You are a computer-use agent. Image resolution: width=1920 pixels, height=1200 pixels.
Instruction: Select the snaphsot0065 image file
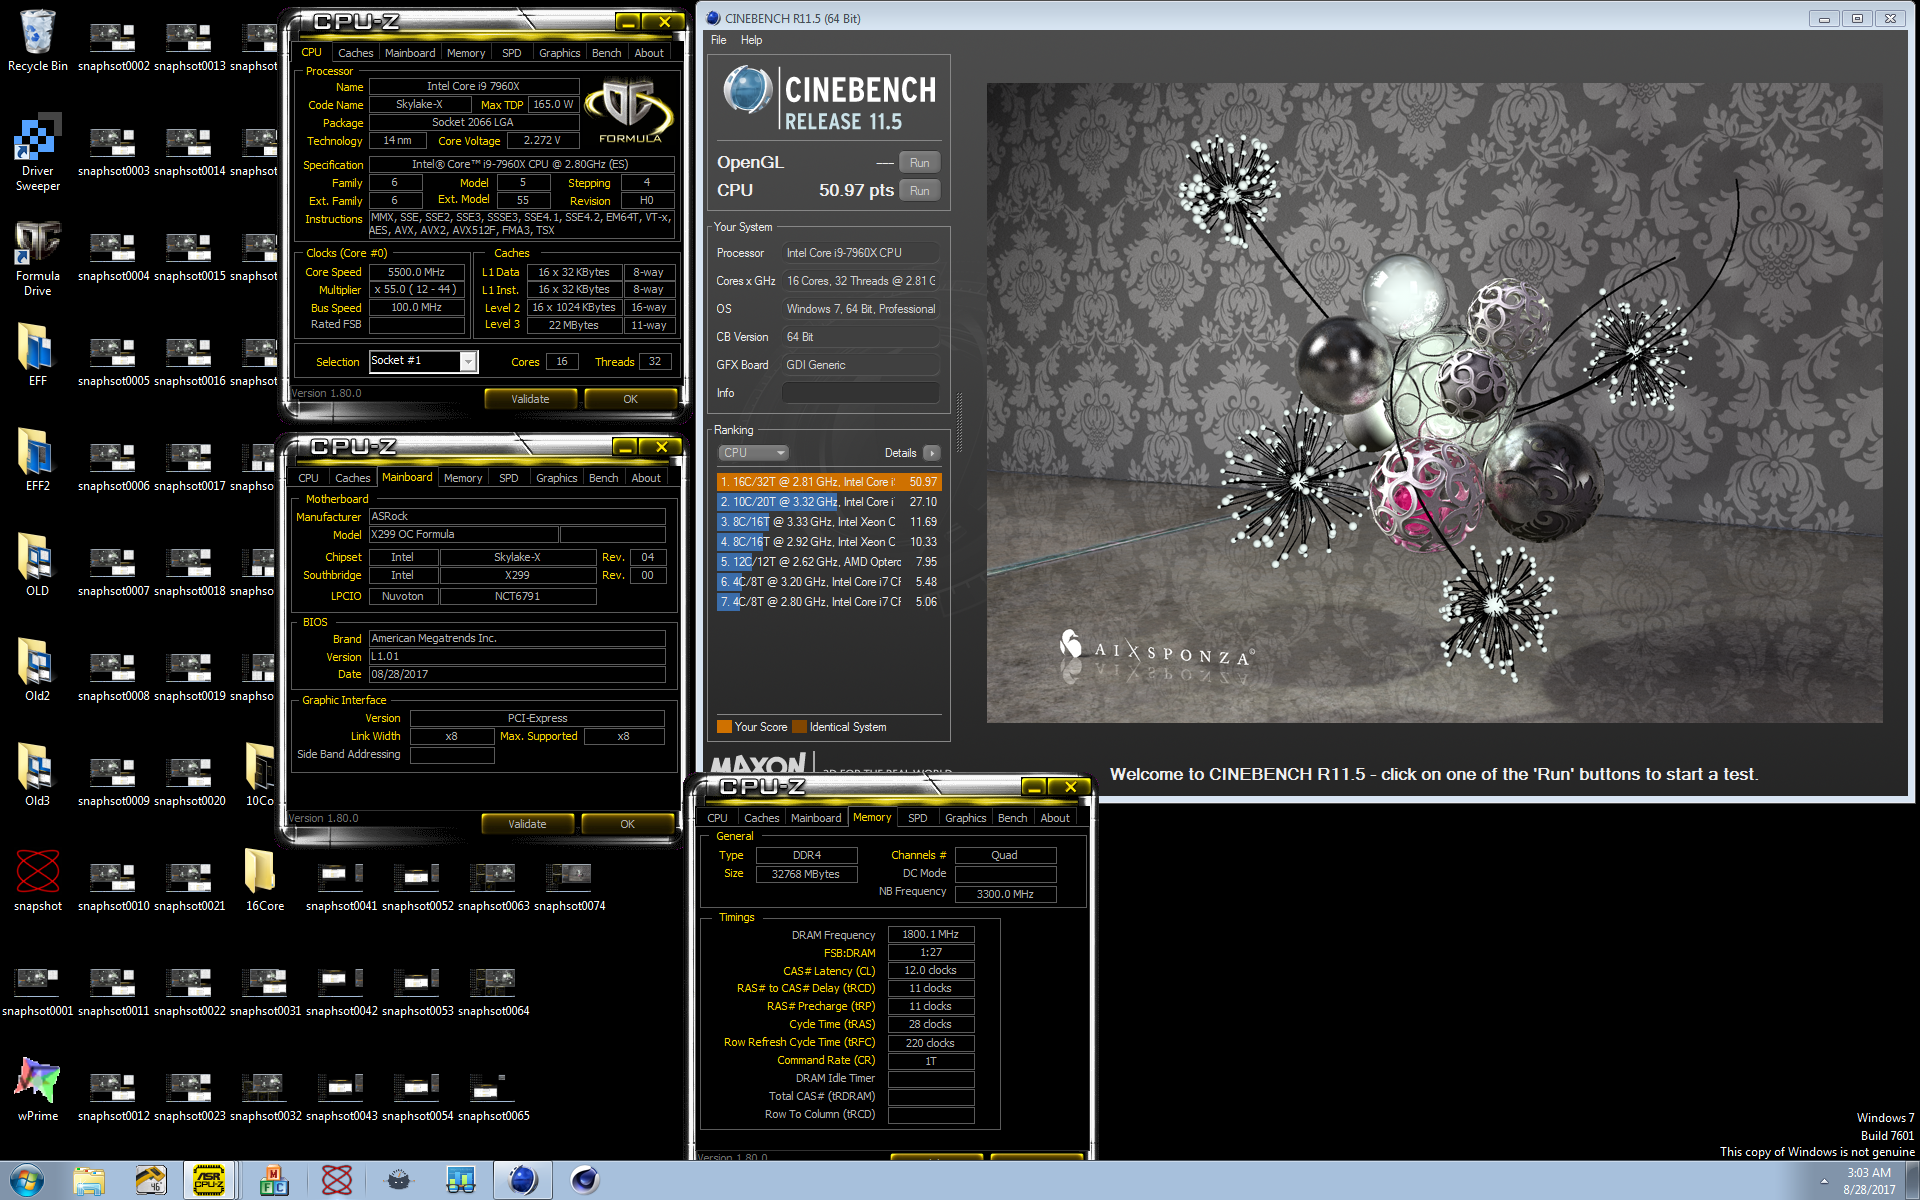click(493, 1096)
